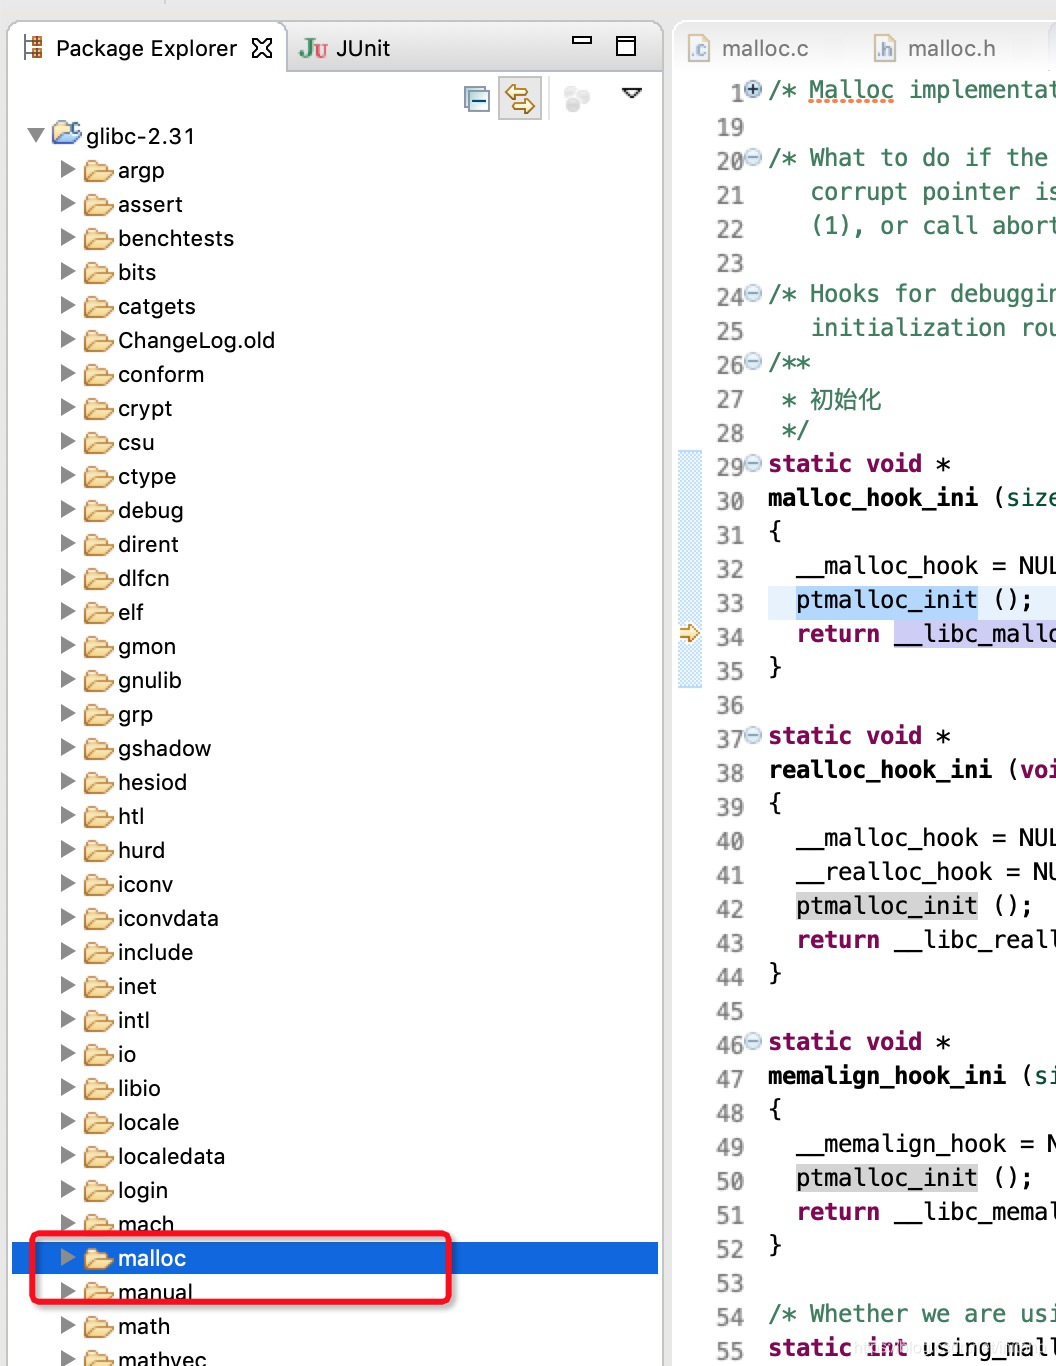Click line number 42 in the editor ruler
Screen dimensions: 1056x1366
[x=730, y=908]
